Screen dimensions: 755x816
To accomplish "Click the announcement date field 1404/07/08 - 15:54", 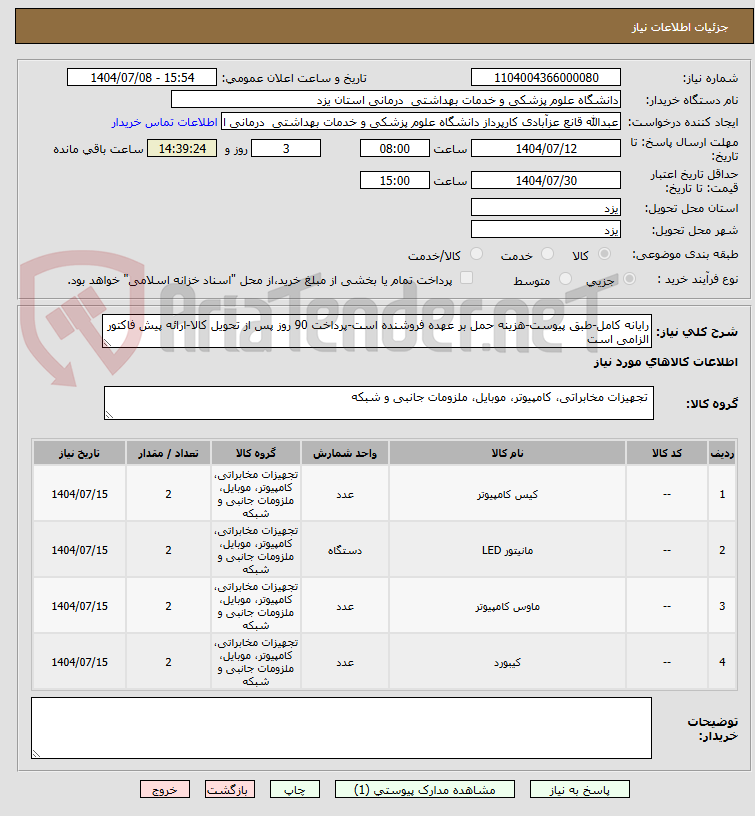I will click(x=142, y=78).
